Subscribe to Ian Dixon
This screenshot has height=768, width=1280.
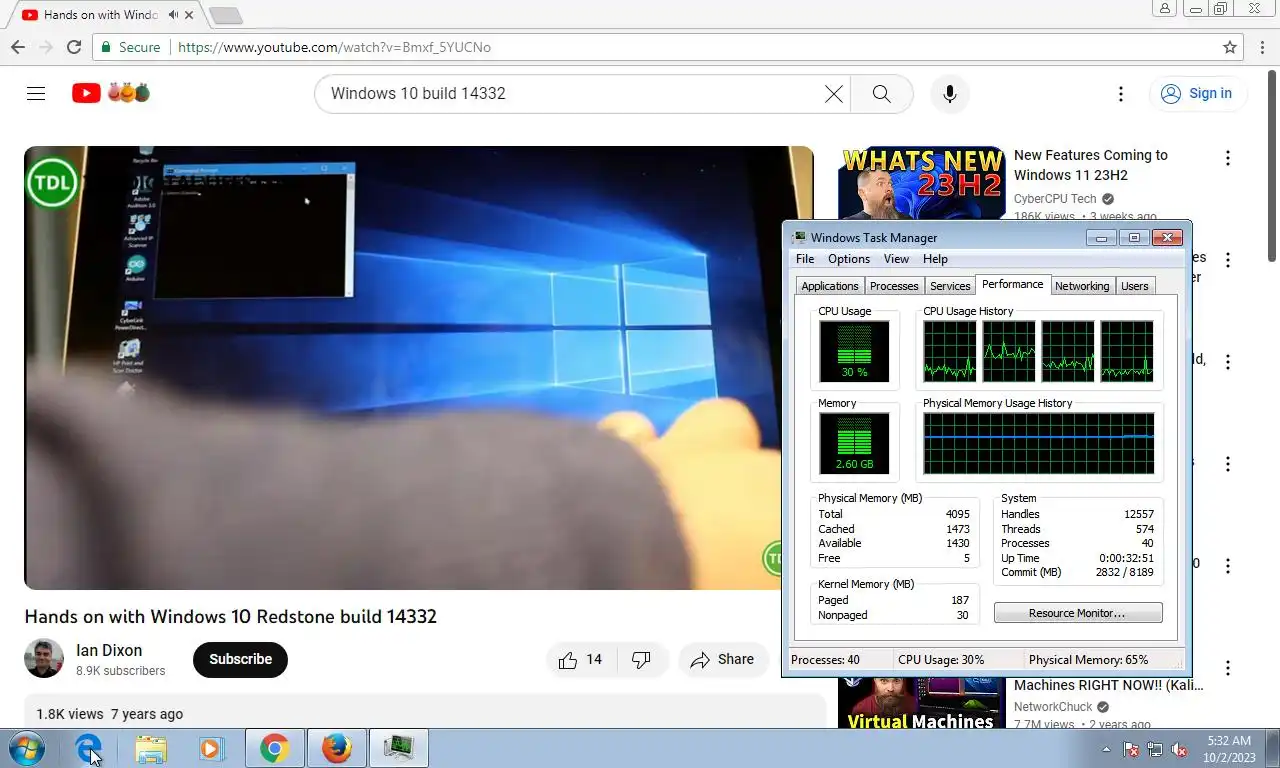[x=240, y=659]
